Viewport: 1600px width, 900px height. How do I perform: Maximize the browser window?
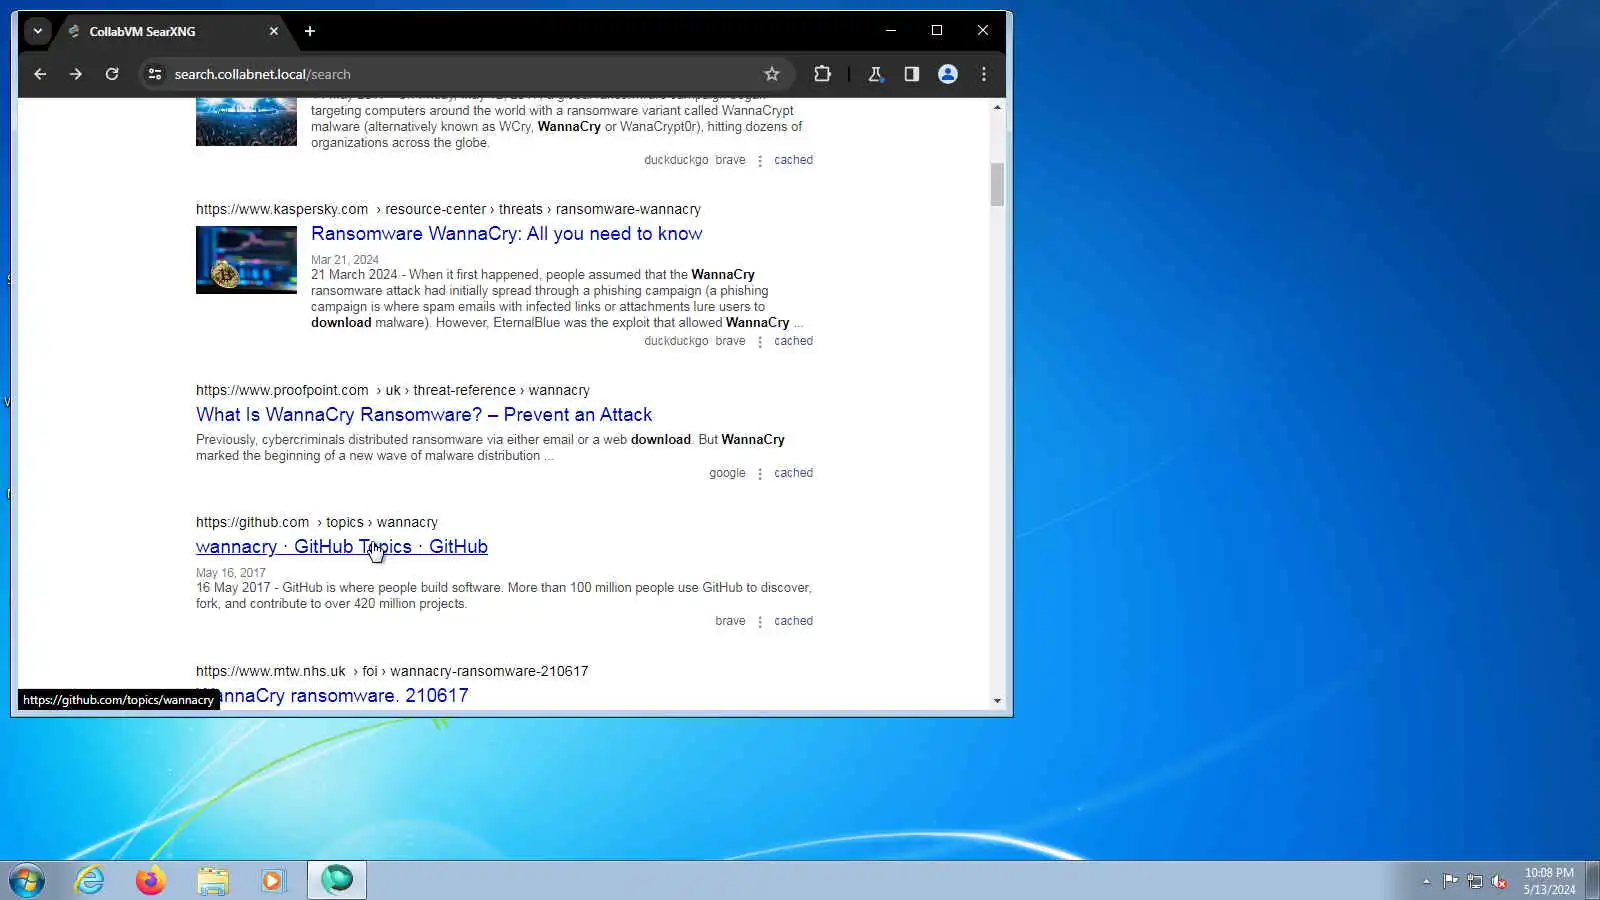click(937, 31)
